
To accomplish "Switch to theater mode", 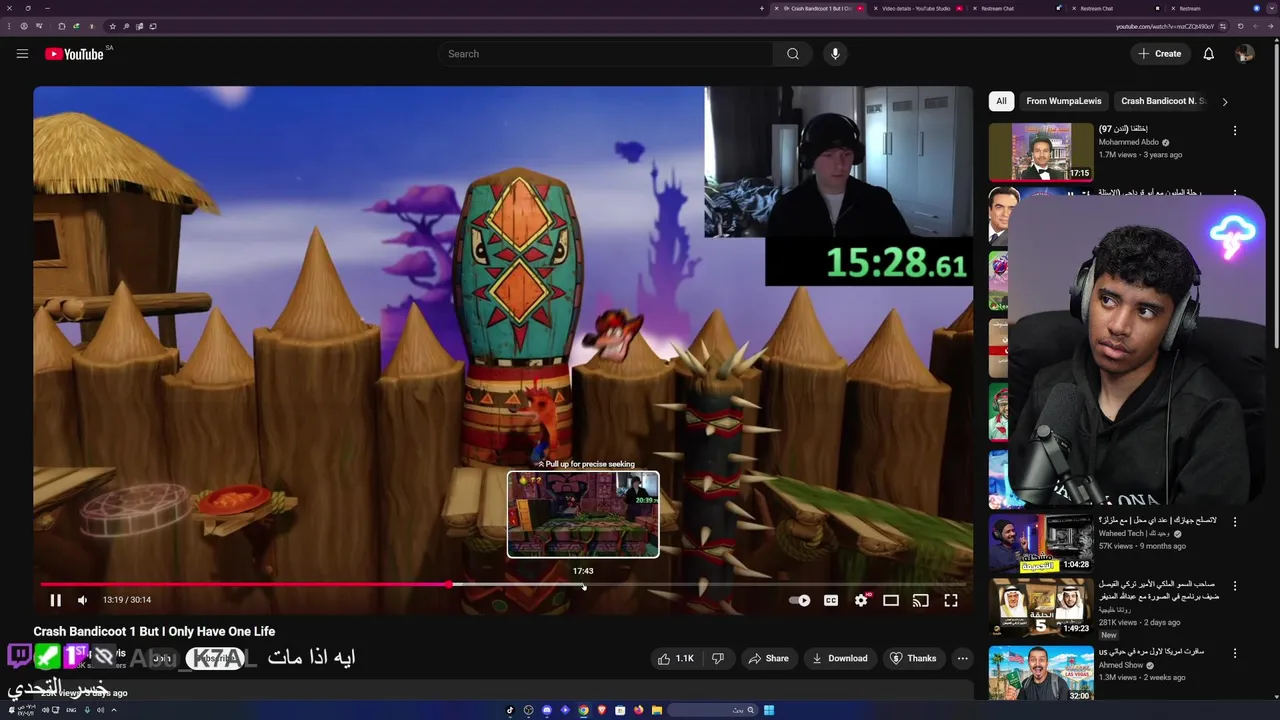I will (x=890, y=600).
